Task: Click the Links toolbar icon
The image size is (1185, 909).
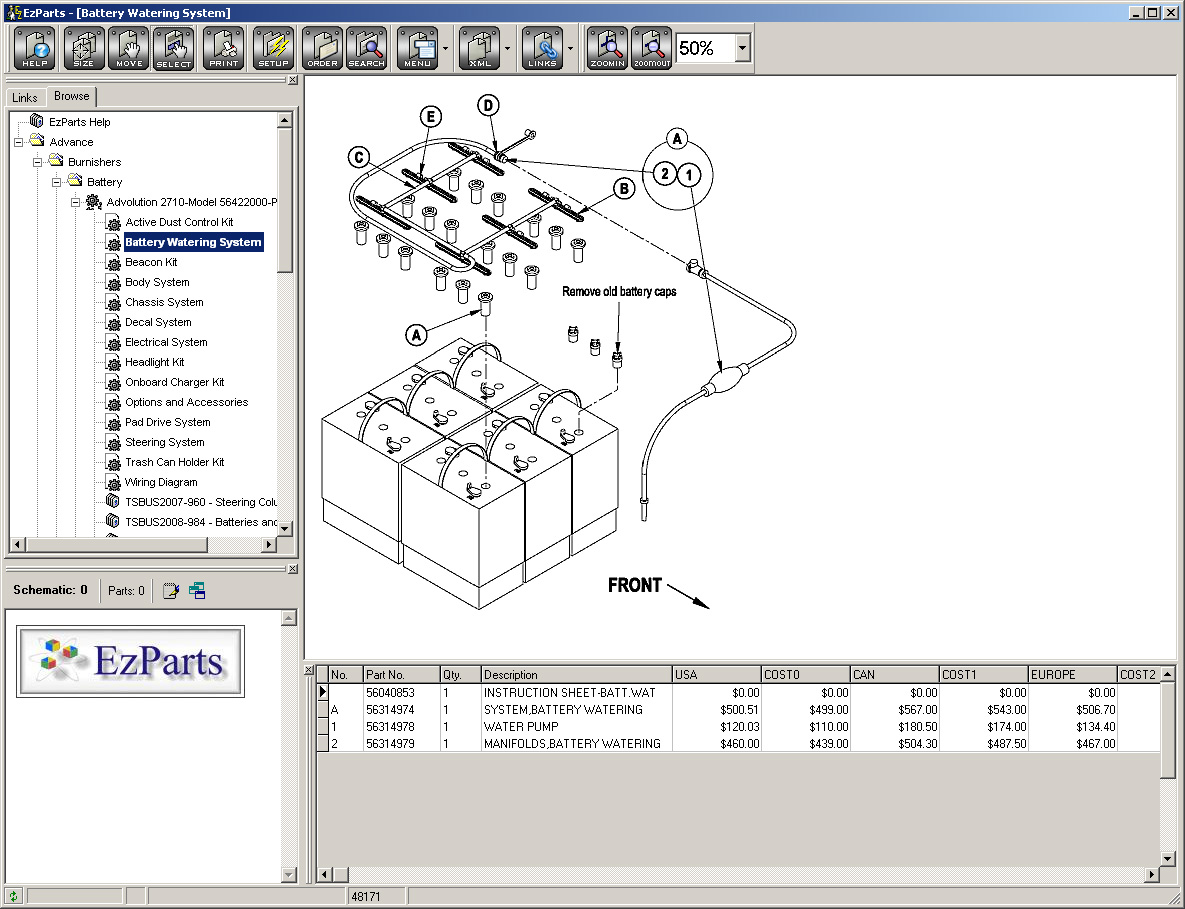Action: [x=542, y=48]
